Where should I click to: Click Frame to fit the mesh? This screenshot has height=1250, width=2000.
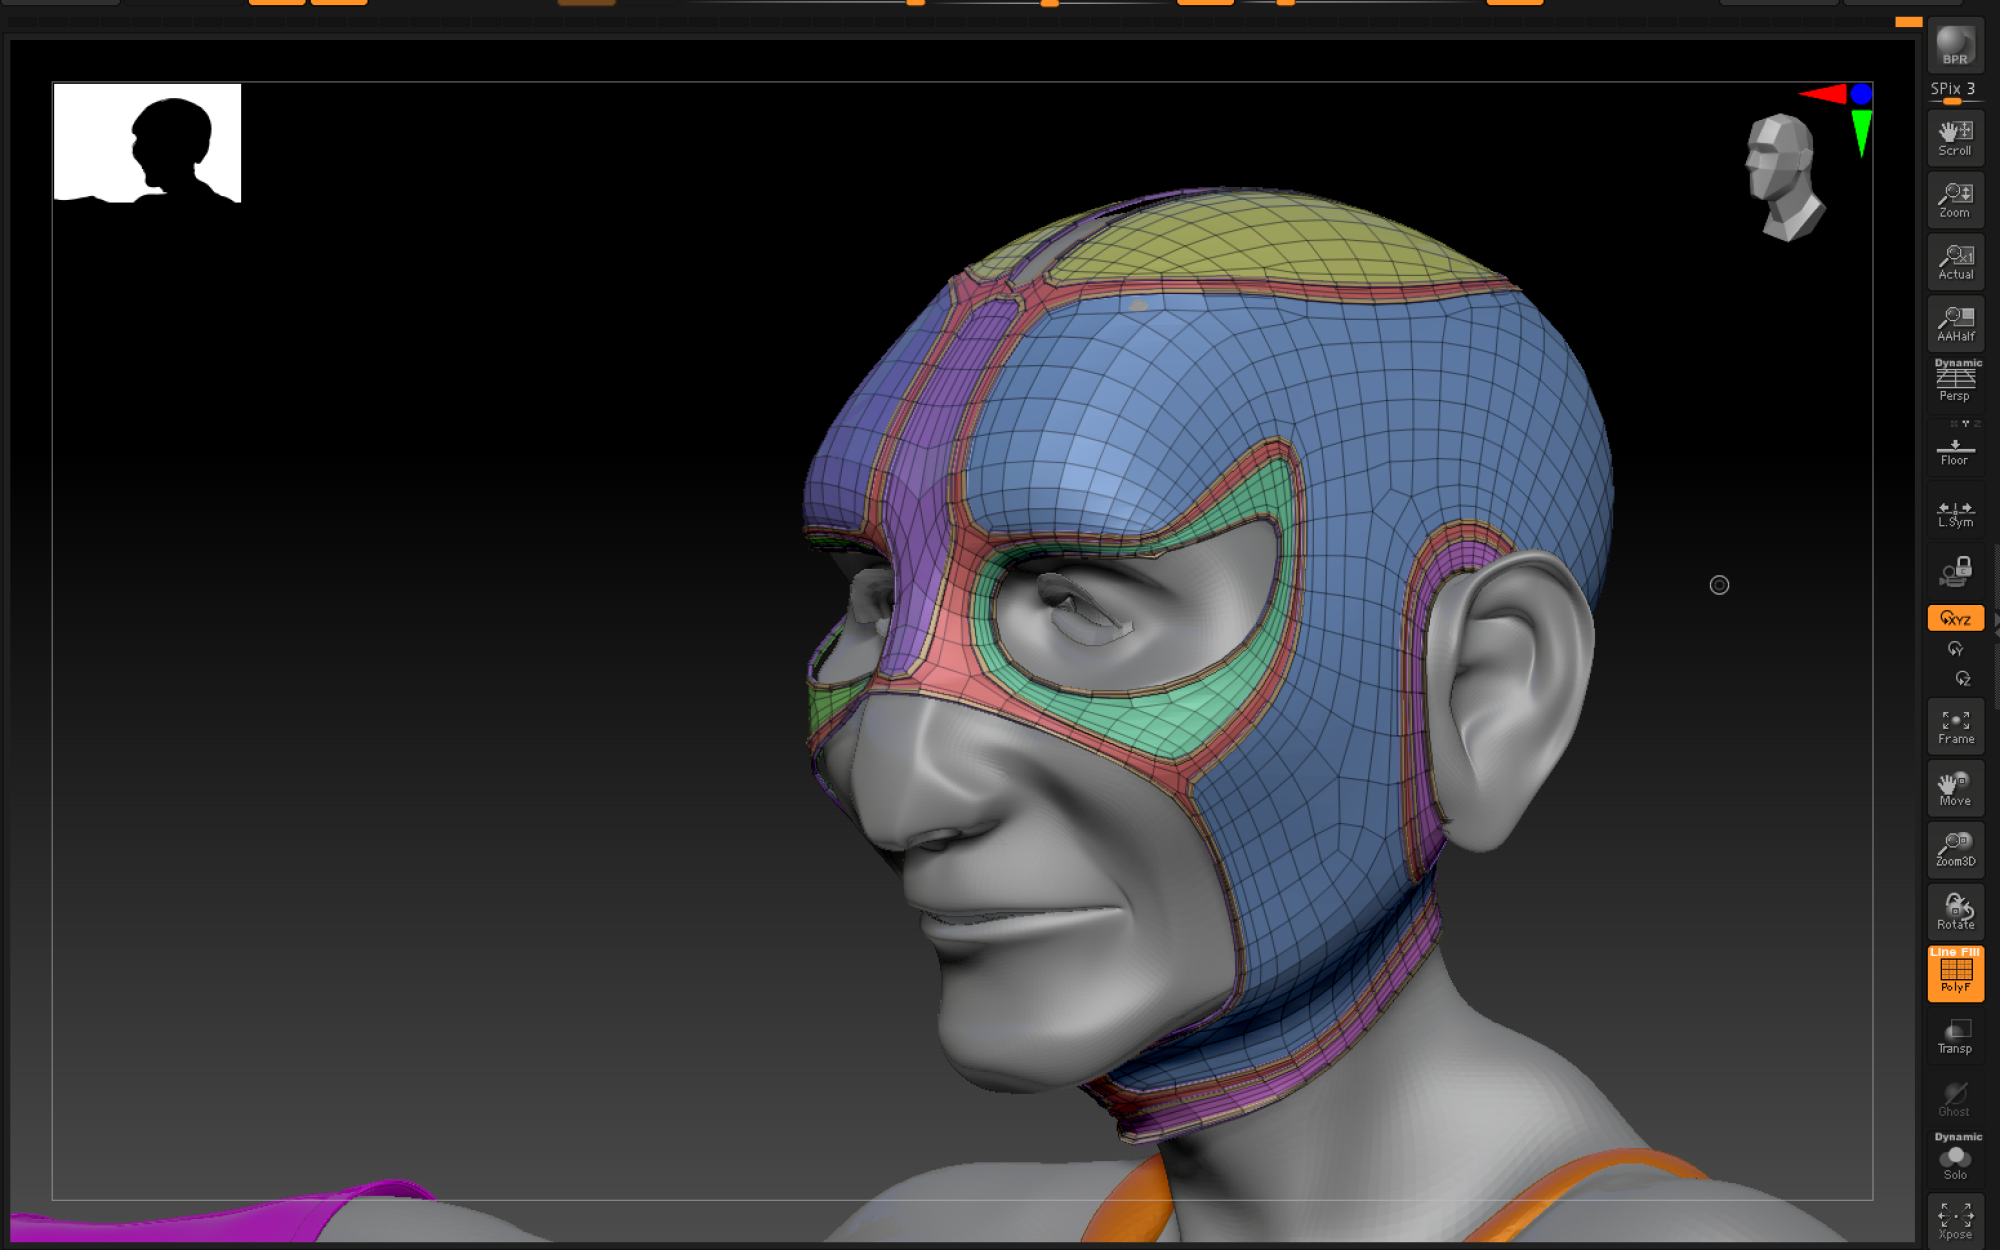click(1955, 726)
